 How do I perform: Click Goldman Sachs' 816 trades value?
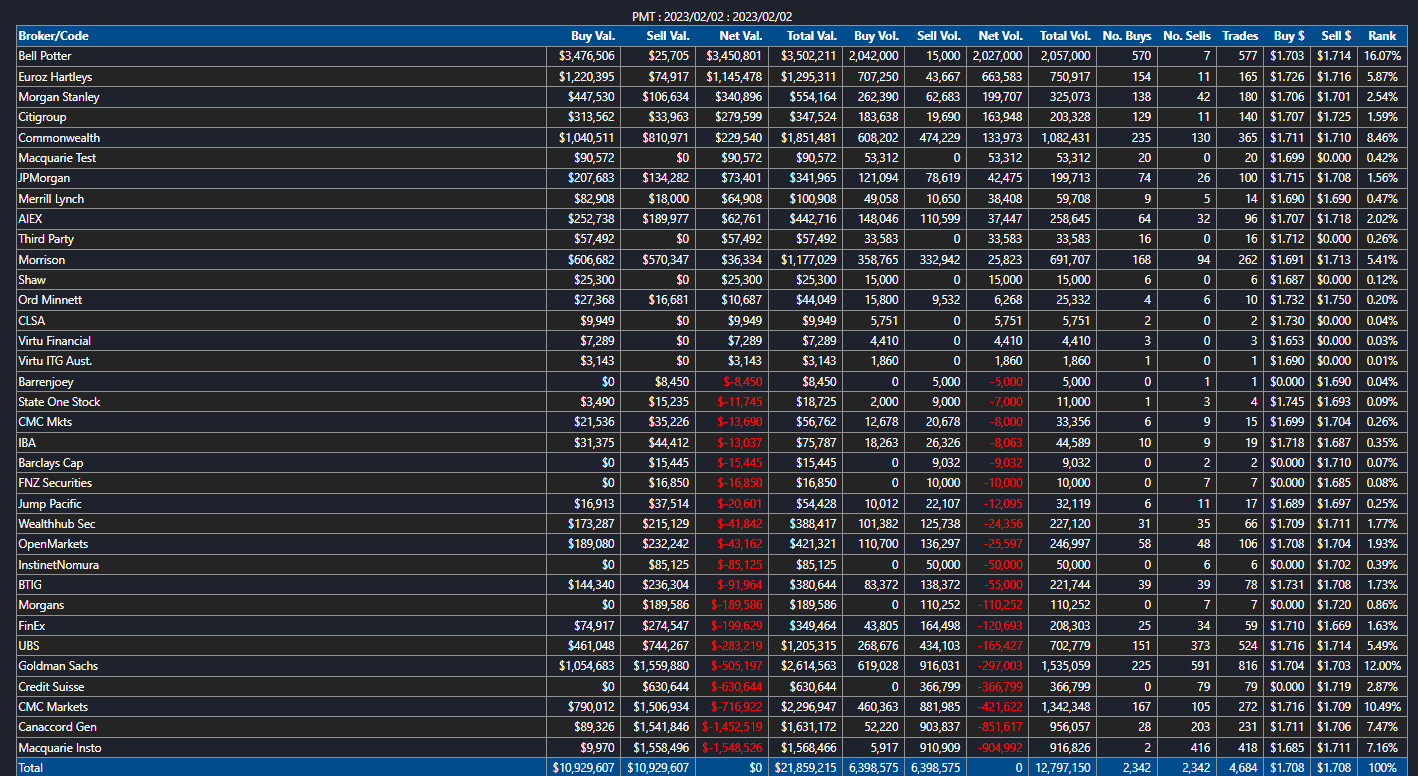1249,666
